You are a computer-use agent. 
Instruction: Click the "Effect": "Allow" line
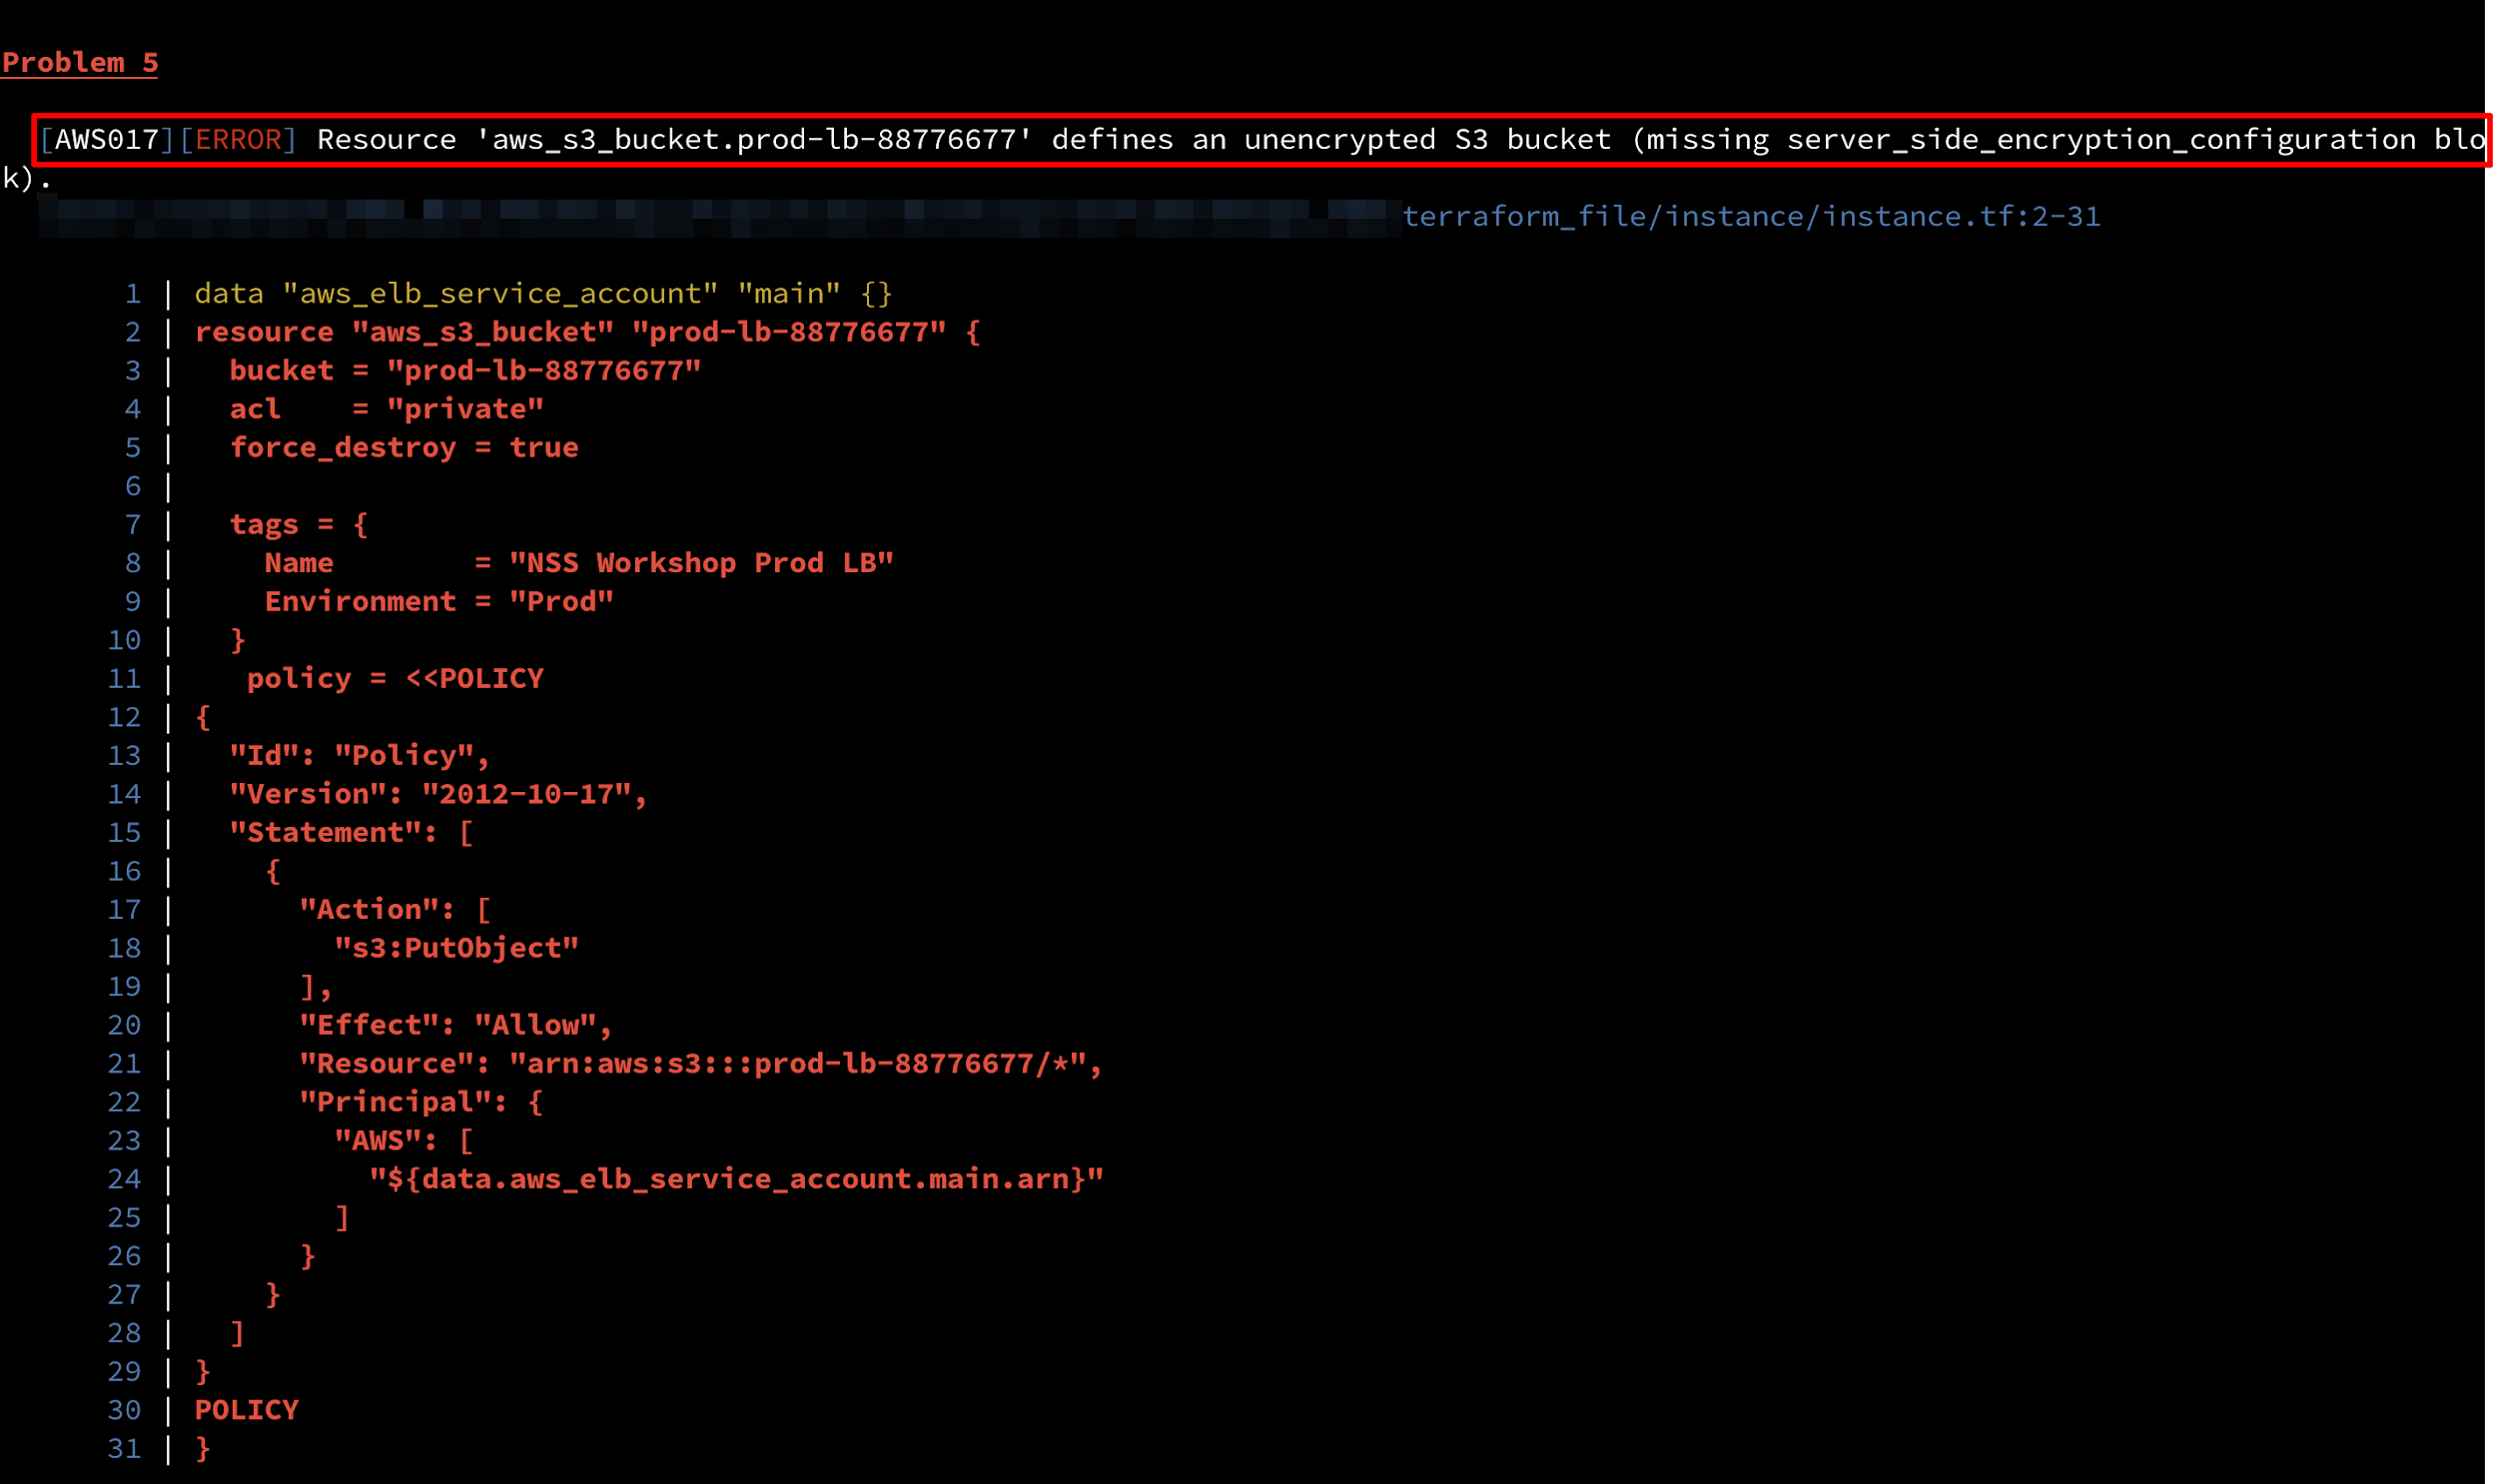[x=456, y=1025]
